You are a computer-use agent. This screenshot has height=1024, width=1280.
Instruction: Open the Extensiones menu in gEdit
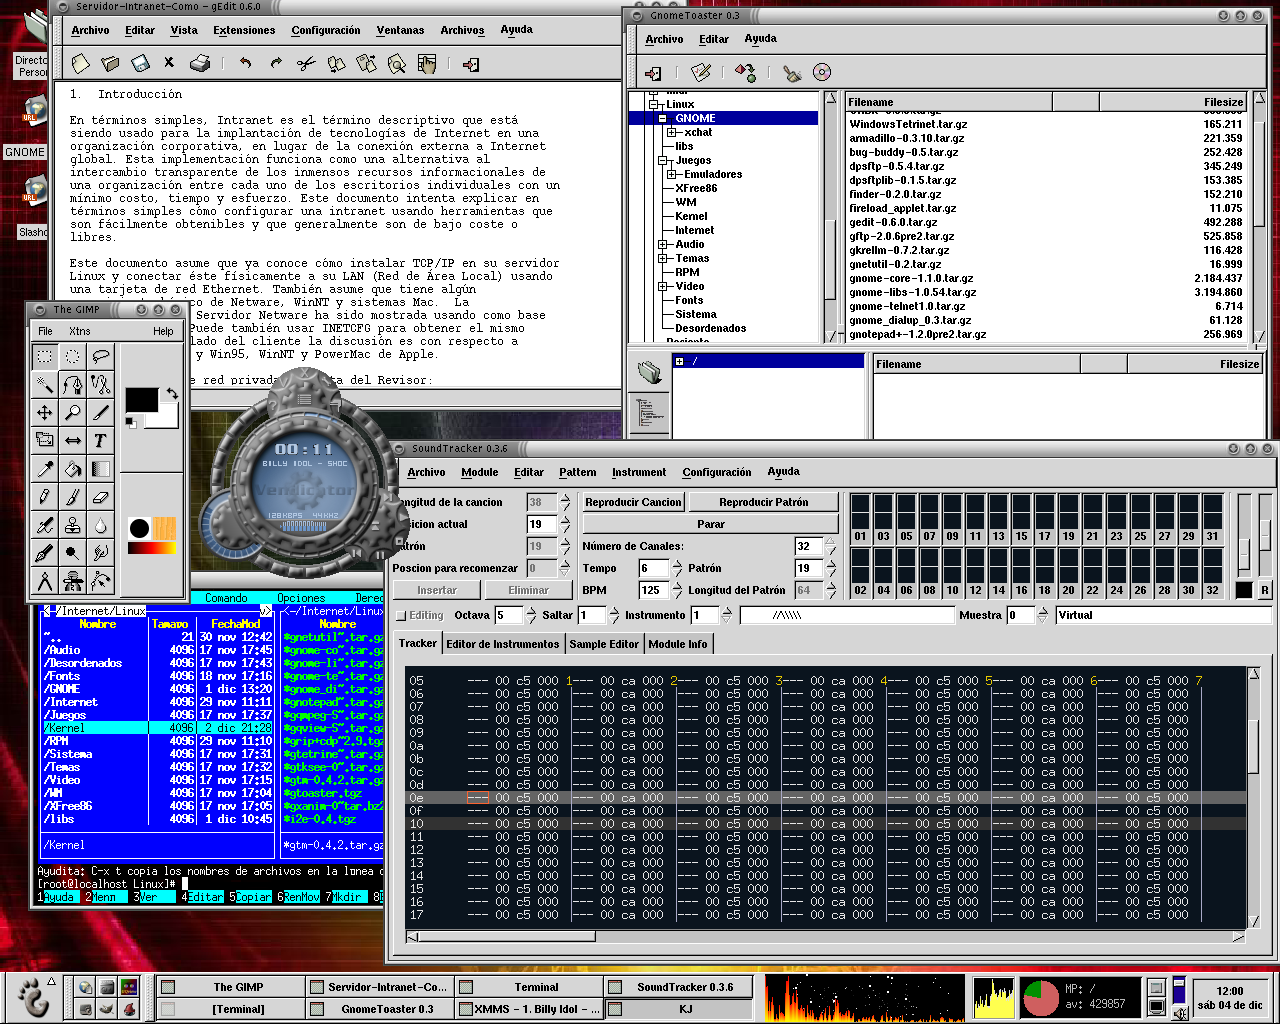click(244, 30)
